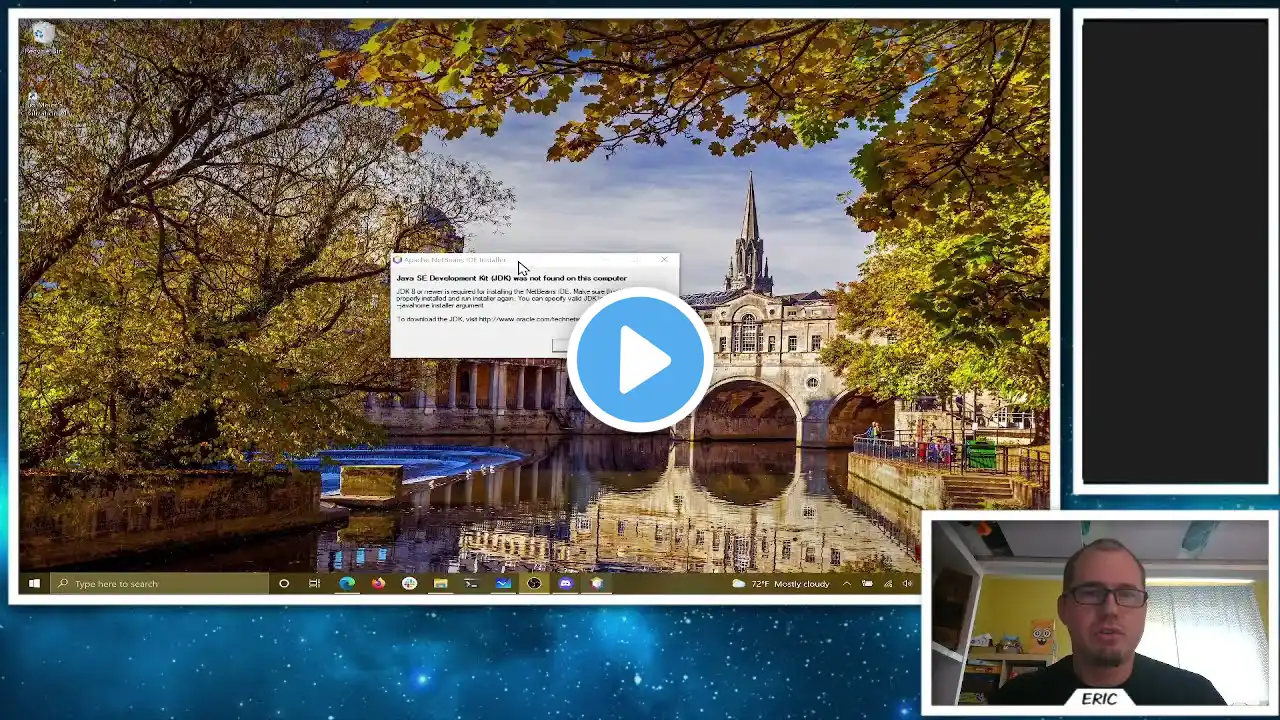Open the terminal icon on the taskbar
Viewport: 1280px width, 720px height.
pos(471,583)
